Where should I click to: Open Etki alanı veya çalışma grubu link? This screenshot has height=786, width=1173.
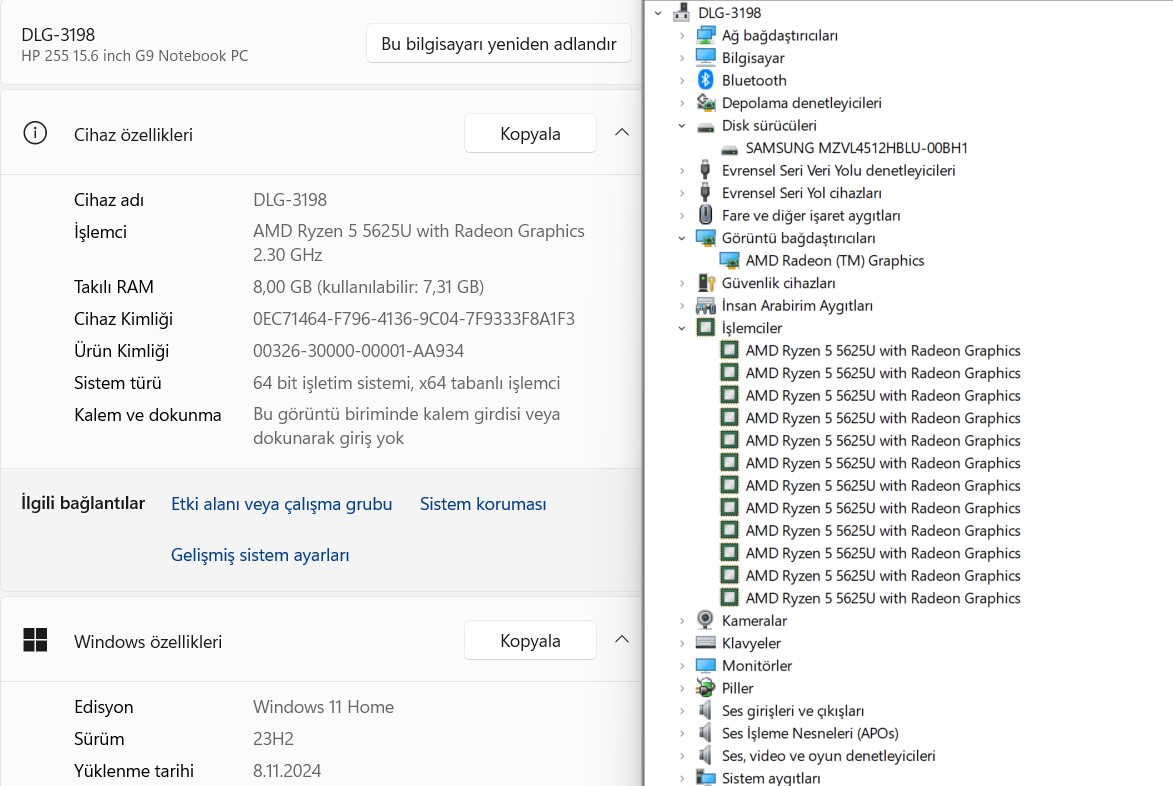[281, 504]
